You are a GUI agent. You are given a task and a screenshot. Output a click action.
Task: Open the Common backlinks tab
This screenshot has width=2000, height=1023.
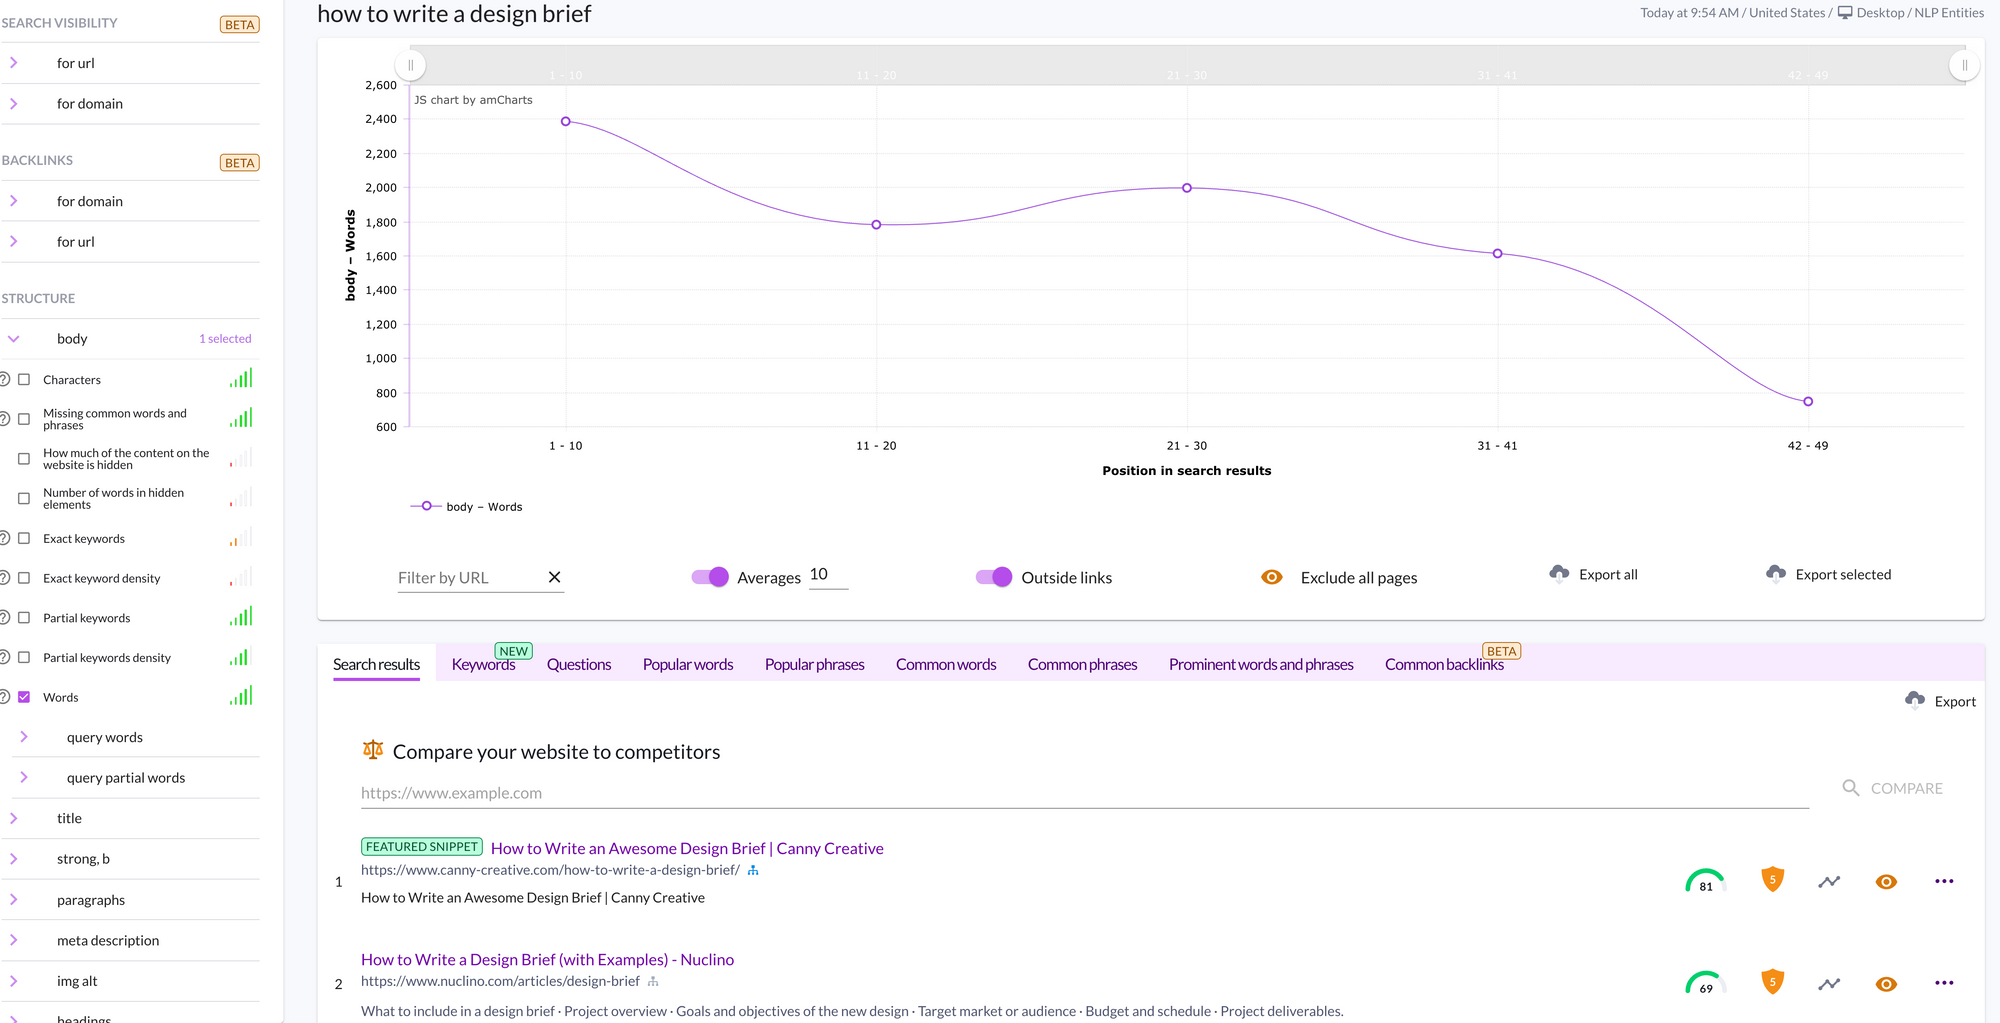pyautogui.click(x=1443, y=665)
